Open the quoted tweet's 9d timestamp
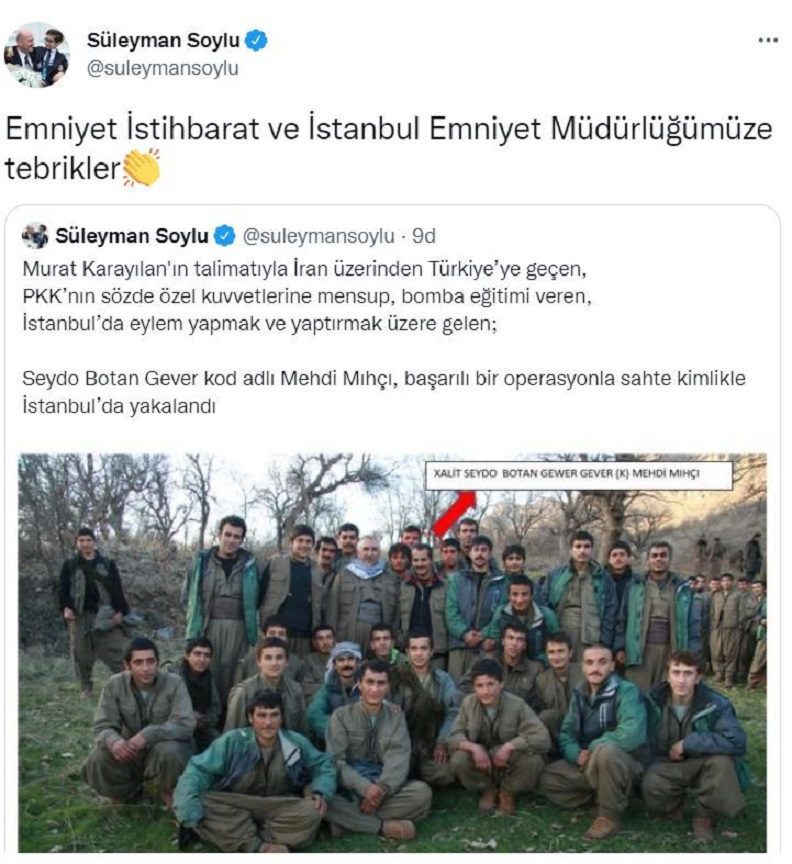This screenshot has width=792, height=864. click(x=424, y=236)
